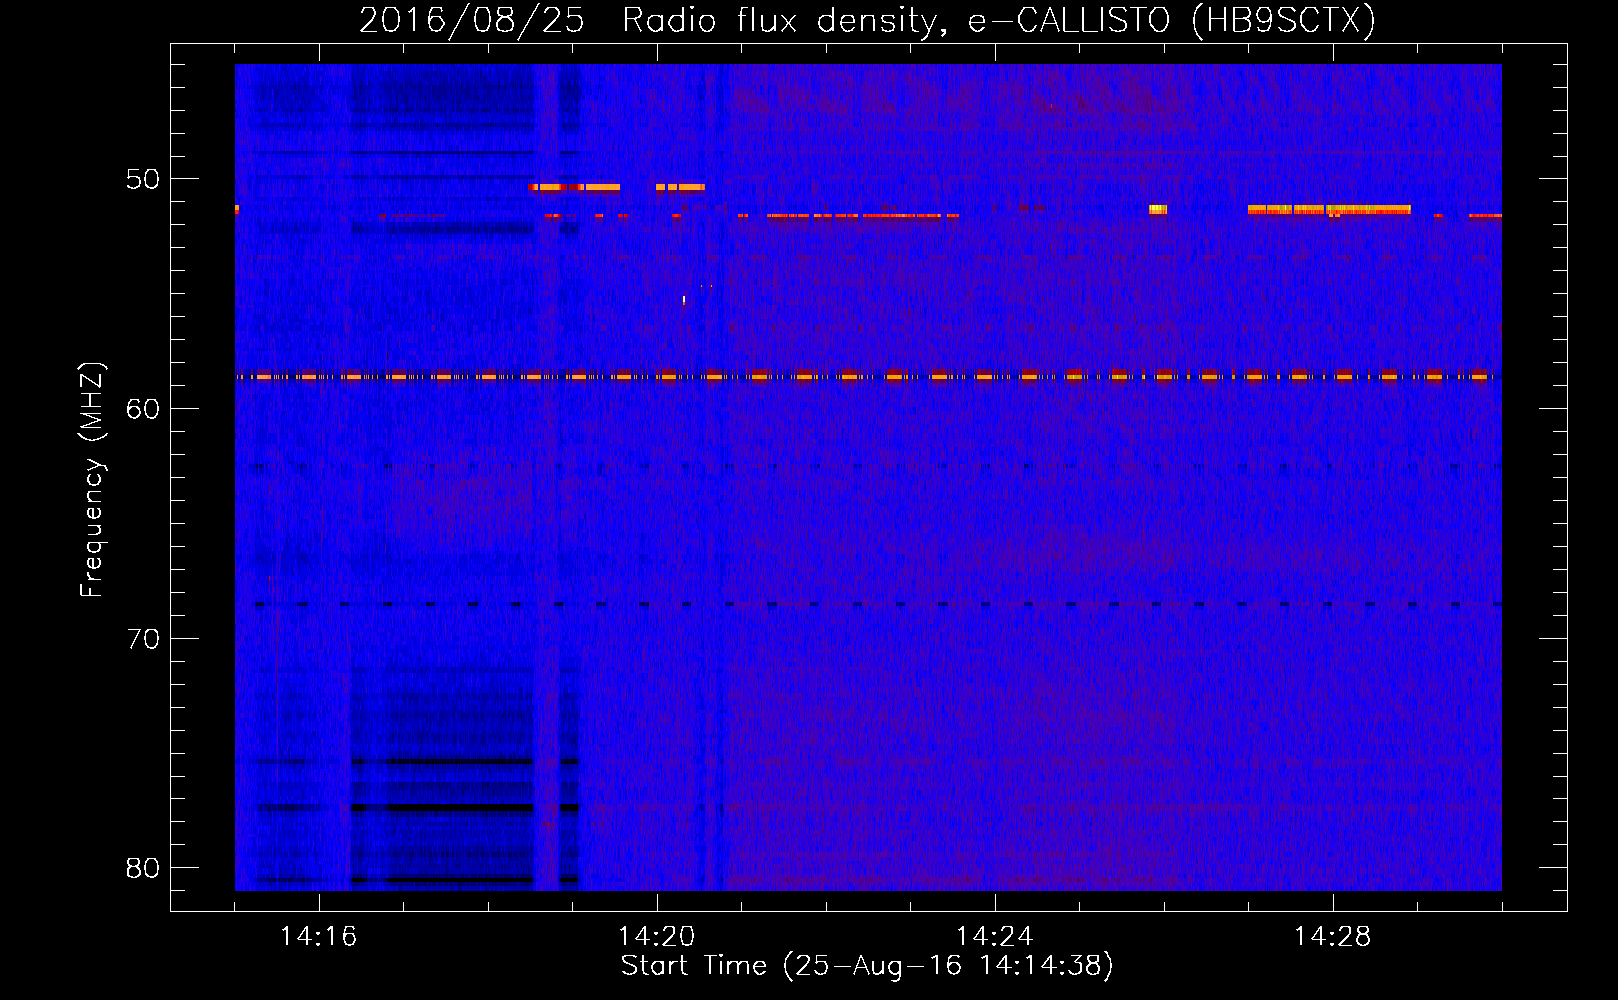Screen dimensions: 1618x1000
Task: Select the 'Frequency (MHZ)' axis label
Action: [92, 480]
